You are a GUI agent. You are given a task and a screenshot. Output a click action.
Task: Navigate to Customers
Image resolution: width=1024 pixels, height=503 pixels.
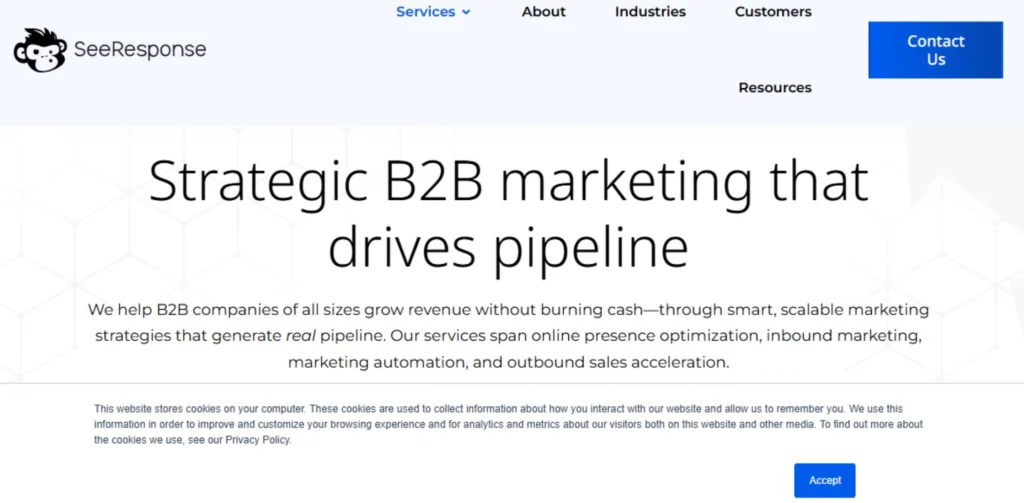773,12
